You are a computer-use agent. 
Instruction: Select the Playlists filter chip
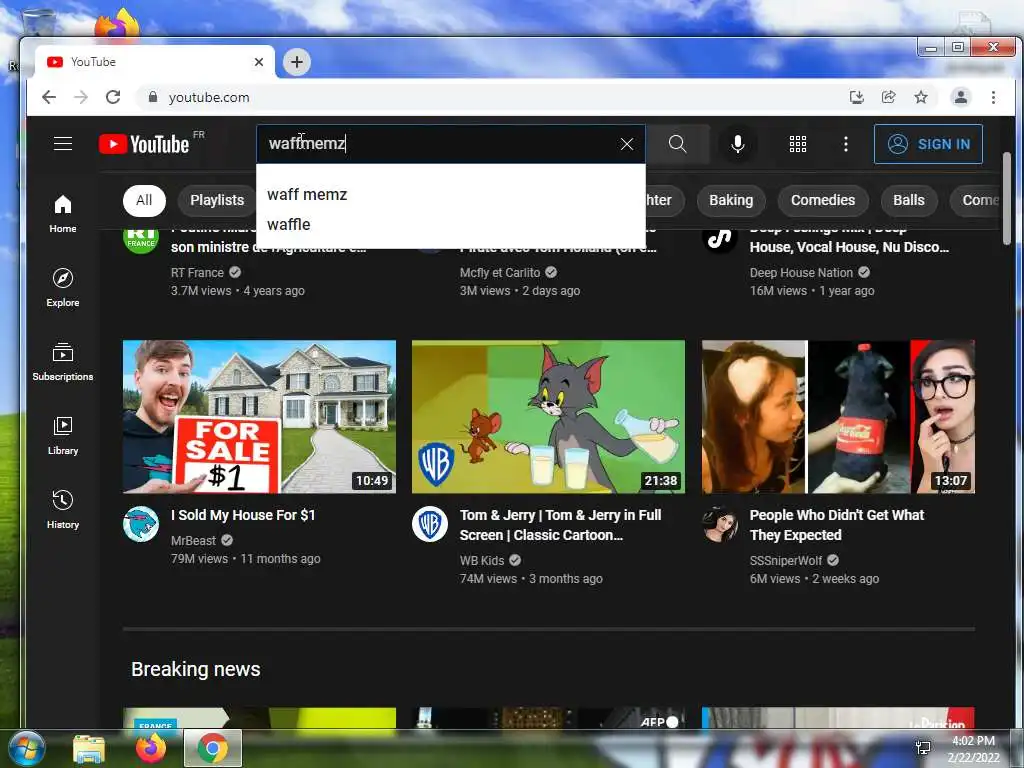pos(217,200)
